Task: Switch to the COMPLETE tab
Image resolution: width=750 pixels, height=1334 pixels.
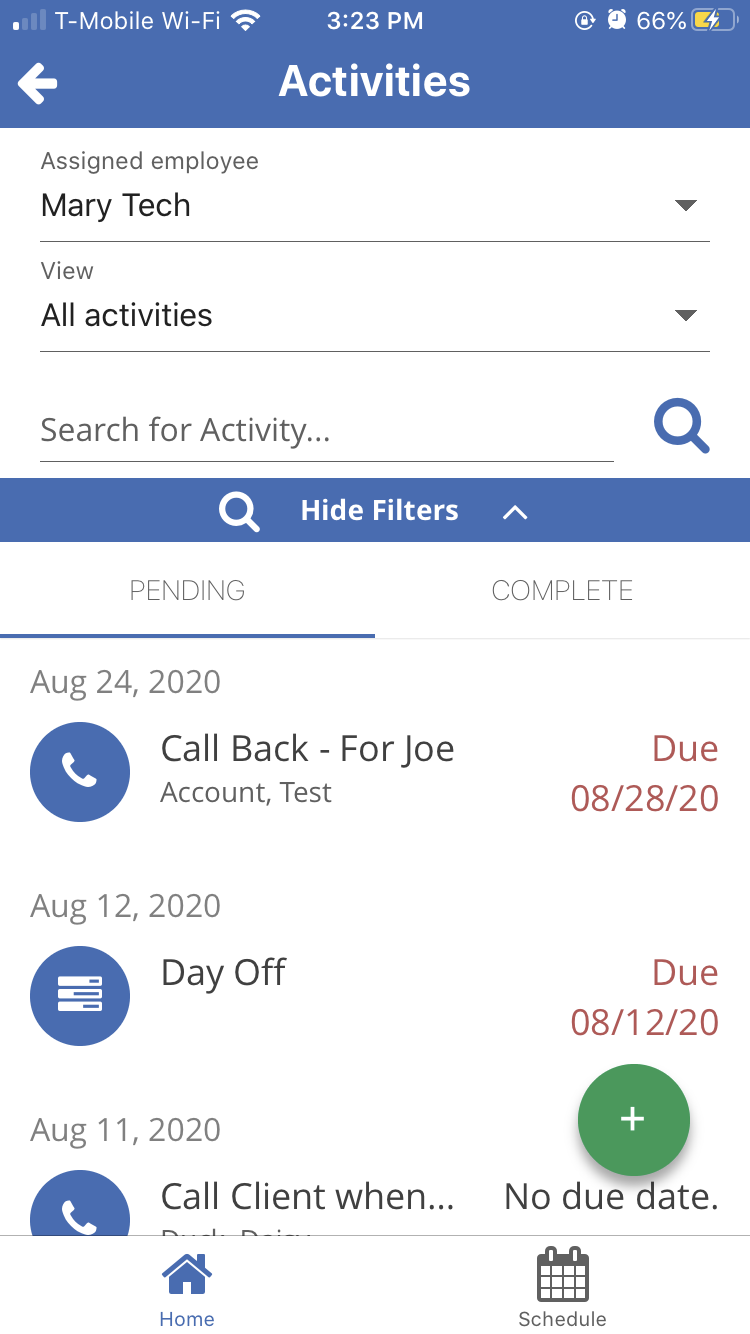Action: 562,591
